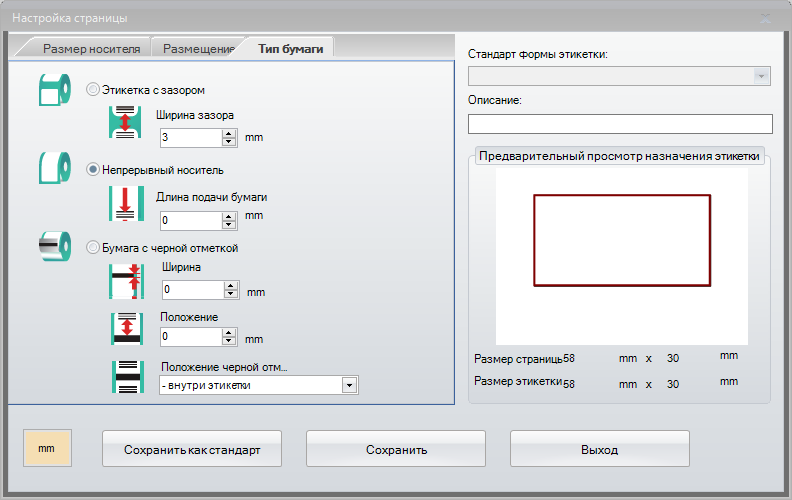This screenshot has height=500, width=792.
Task: Click the Размер страницы label text
Action: pyautogui.click(x=518, y=359)
